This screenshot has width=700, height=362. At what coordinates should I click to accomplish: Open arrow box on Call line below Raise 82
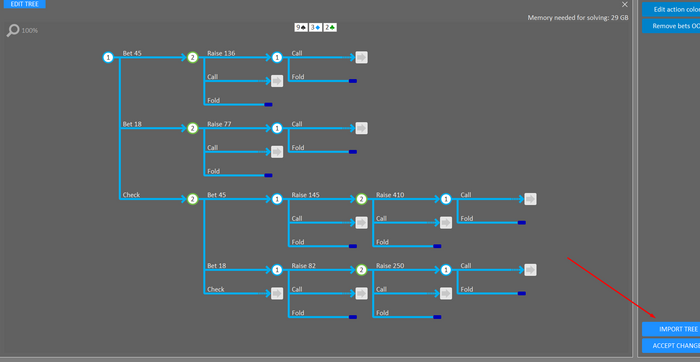click(362, 294)
